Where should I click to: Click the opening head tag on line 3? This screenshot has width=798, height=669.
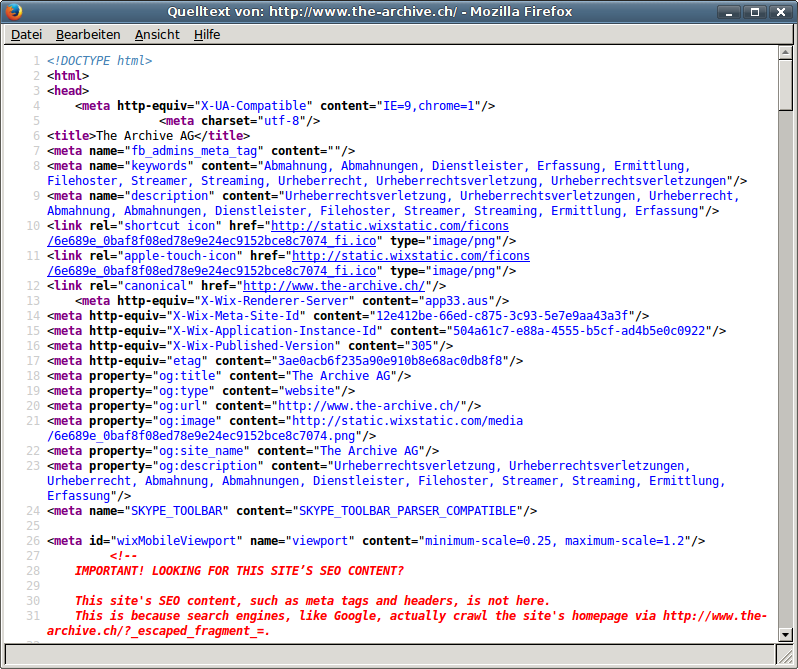click(68, 91)
